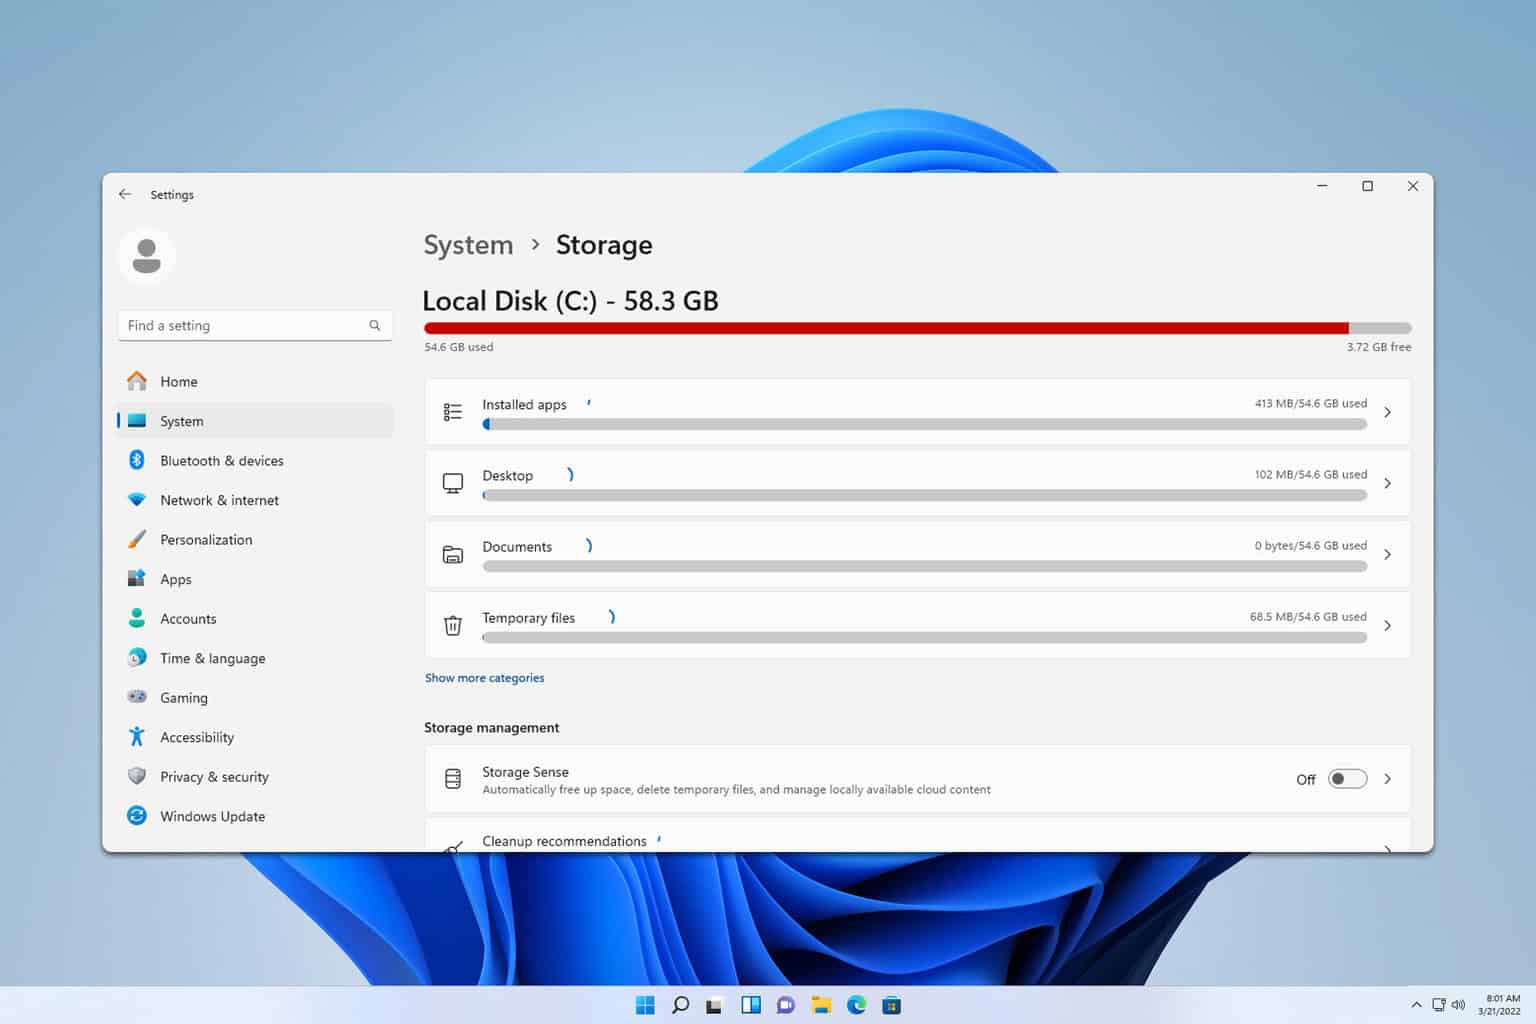Click the Documents folder icon

453,554
